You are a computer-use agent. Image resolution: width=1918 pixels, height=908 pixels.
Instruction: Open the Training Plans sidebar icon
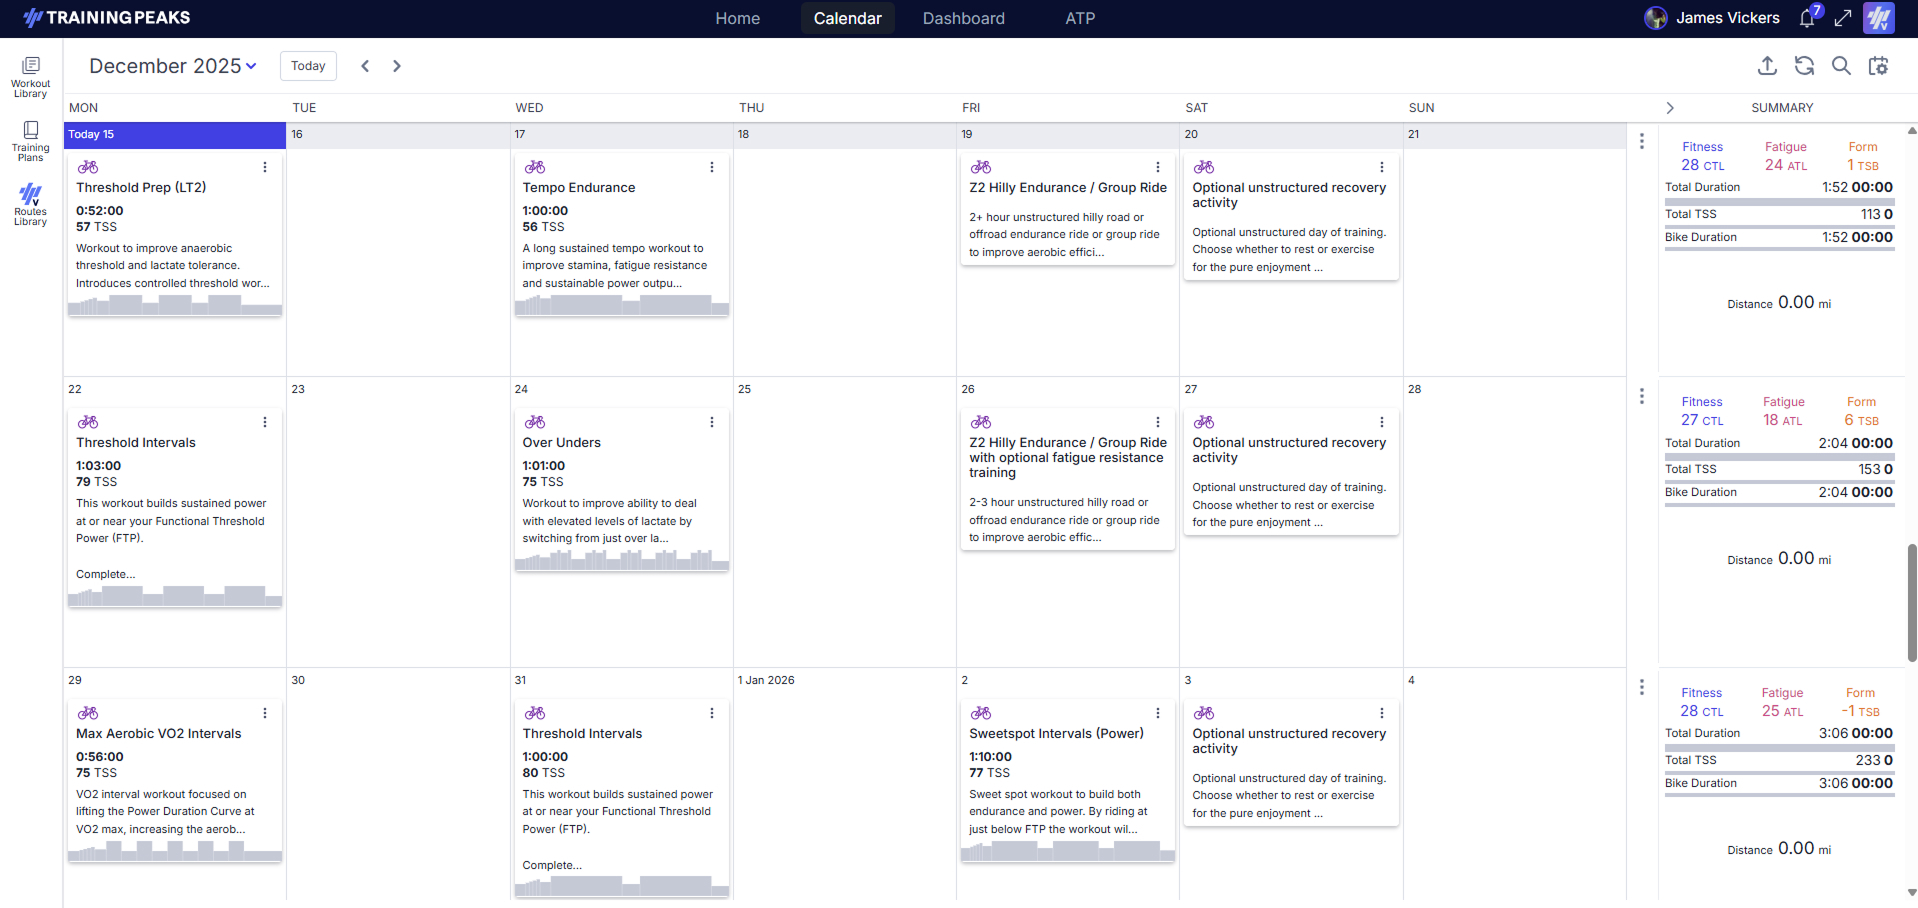click(30, 141)
